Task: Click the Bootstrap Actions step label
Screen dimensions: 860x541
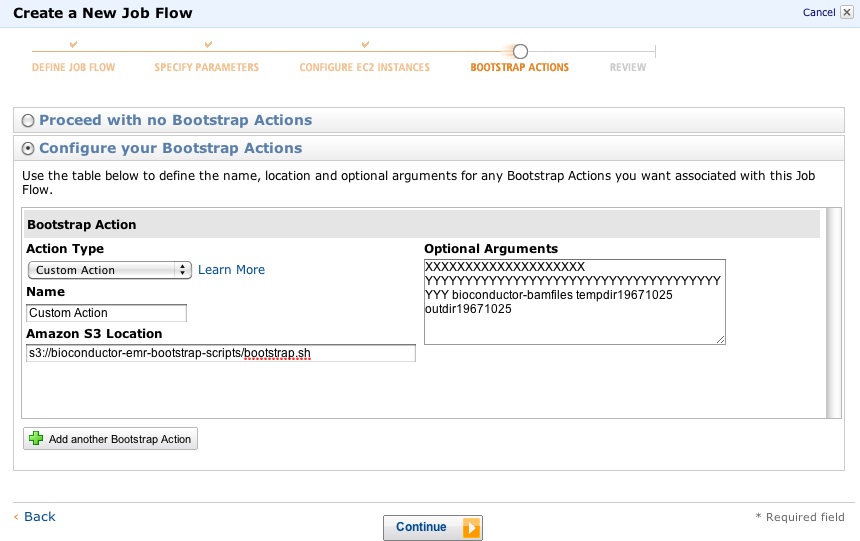Action: (x=519, y=68)
